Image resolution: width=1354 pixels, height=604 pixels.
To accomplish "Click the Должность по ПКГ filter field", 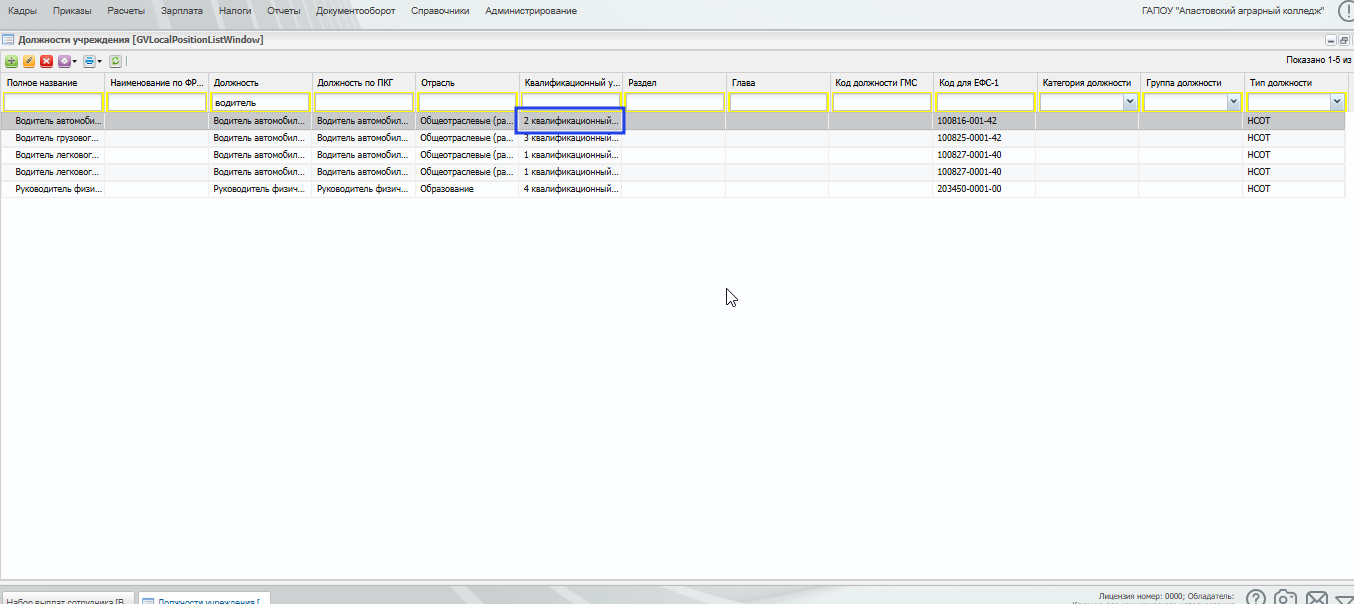I will point(364,102).
